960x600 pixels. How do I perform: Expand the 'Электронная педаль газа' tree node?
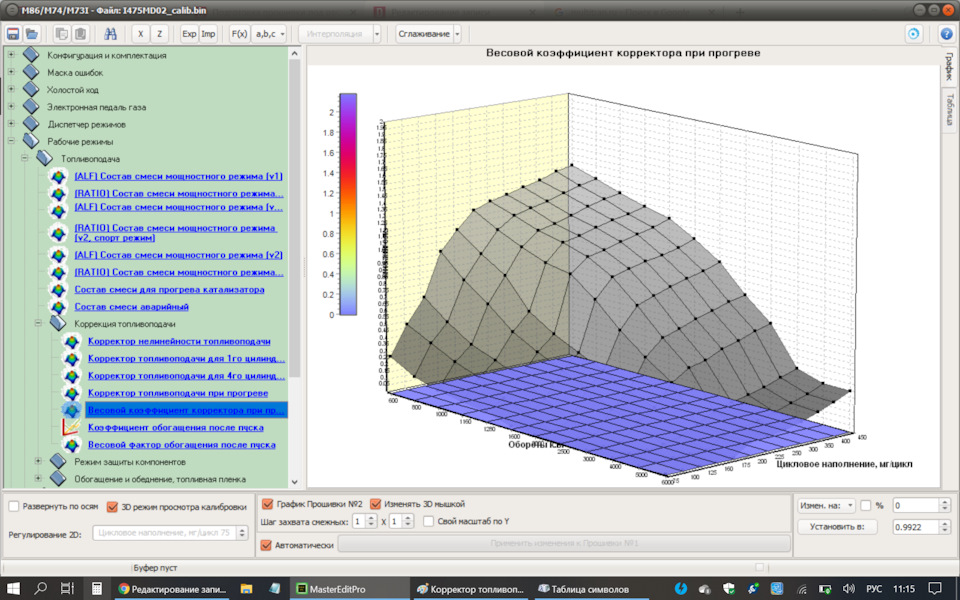click(x=11, y=106)
